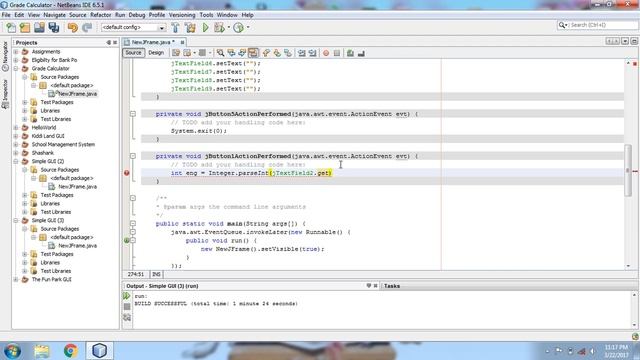Click the error glyph beside int eng line
The width and height of the screenshot is (640, 360).
[x=127, y=173]
